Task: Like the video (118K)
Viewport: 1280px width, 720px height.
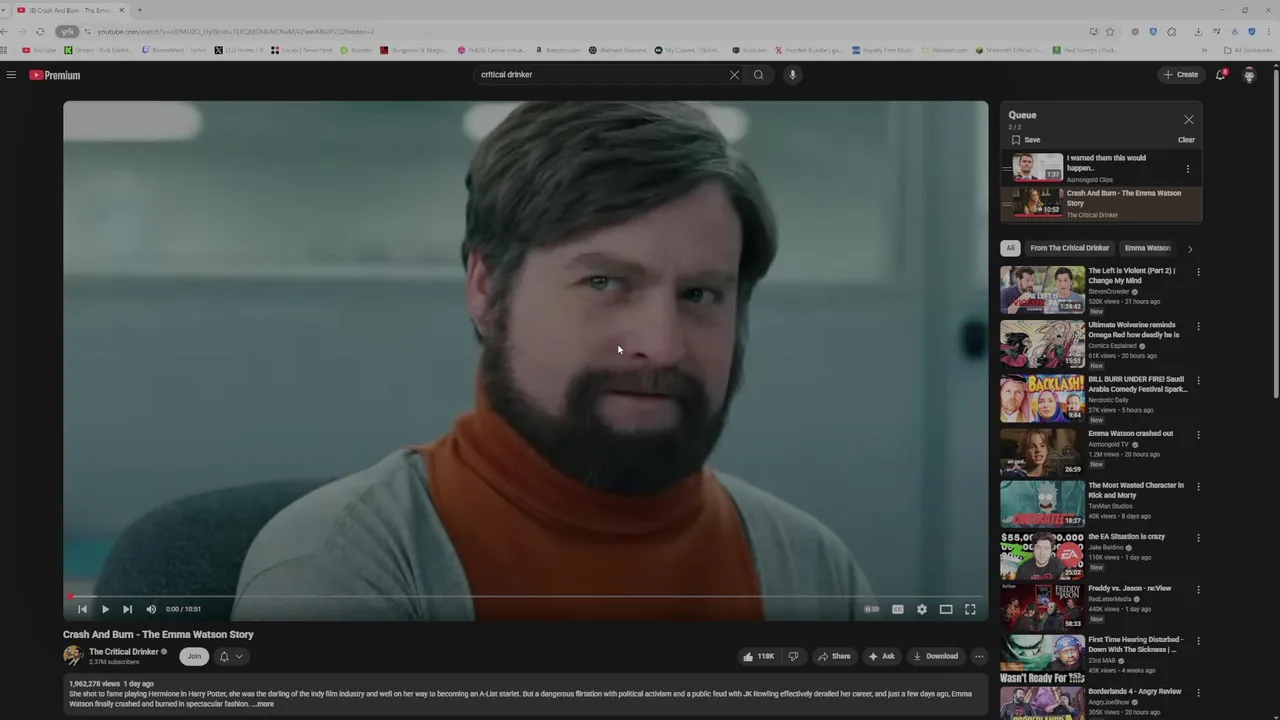Action: tap(759, 656)
